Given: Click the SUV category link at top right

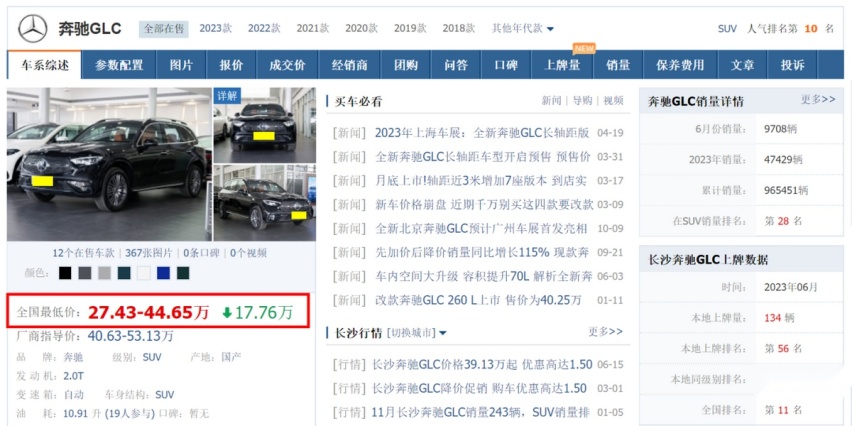Looking at the screenshot, I should click(727, 29).
